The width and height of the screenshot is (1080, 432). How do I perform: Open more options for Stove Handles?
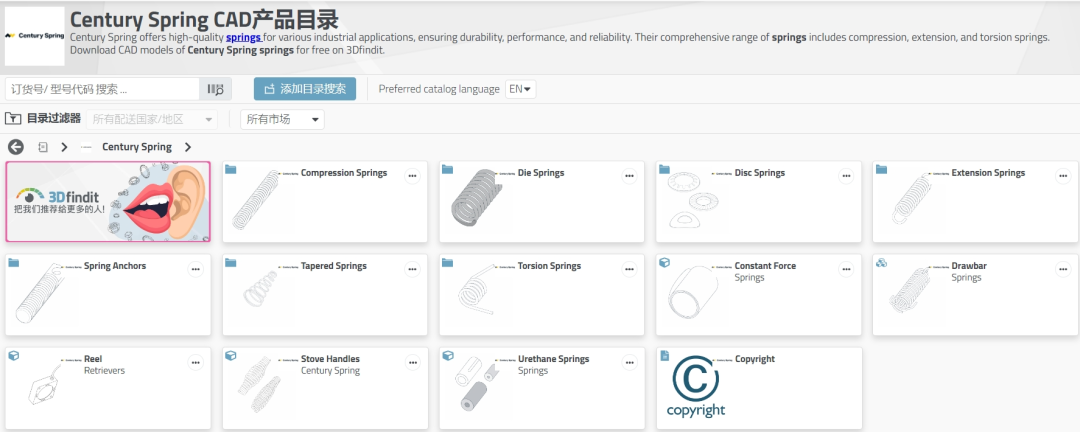point(413,362)
